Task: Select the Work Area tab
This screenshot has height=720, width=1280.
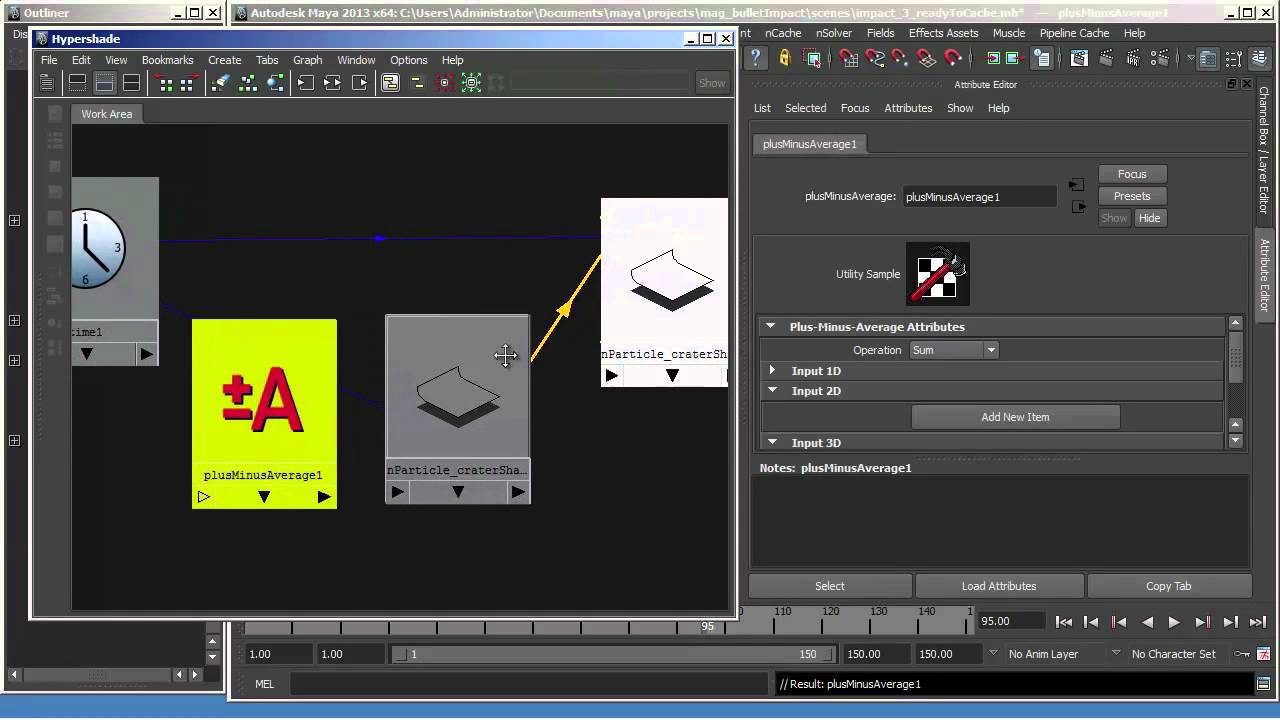Action: click(106, 114)
